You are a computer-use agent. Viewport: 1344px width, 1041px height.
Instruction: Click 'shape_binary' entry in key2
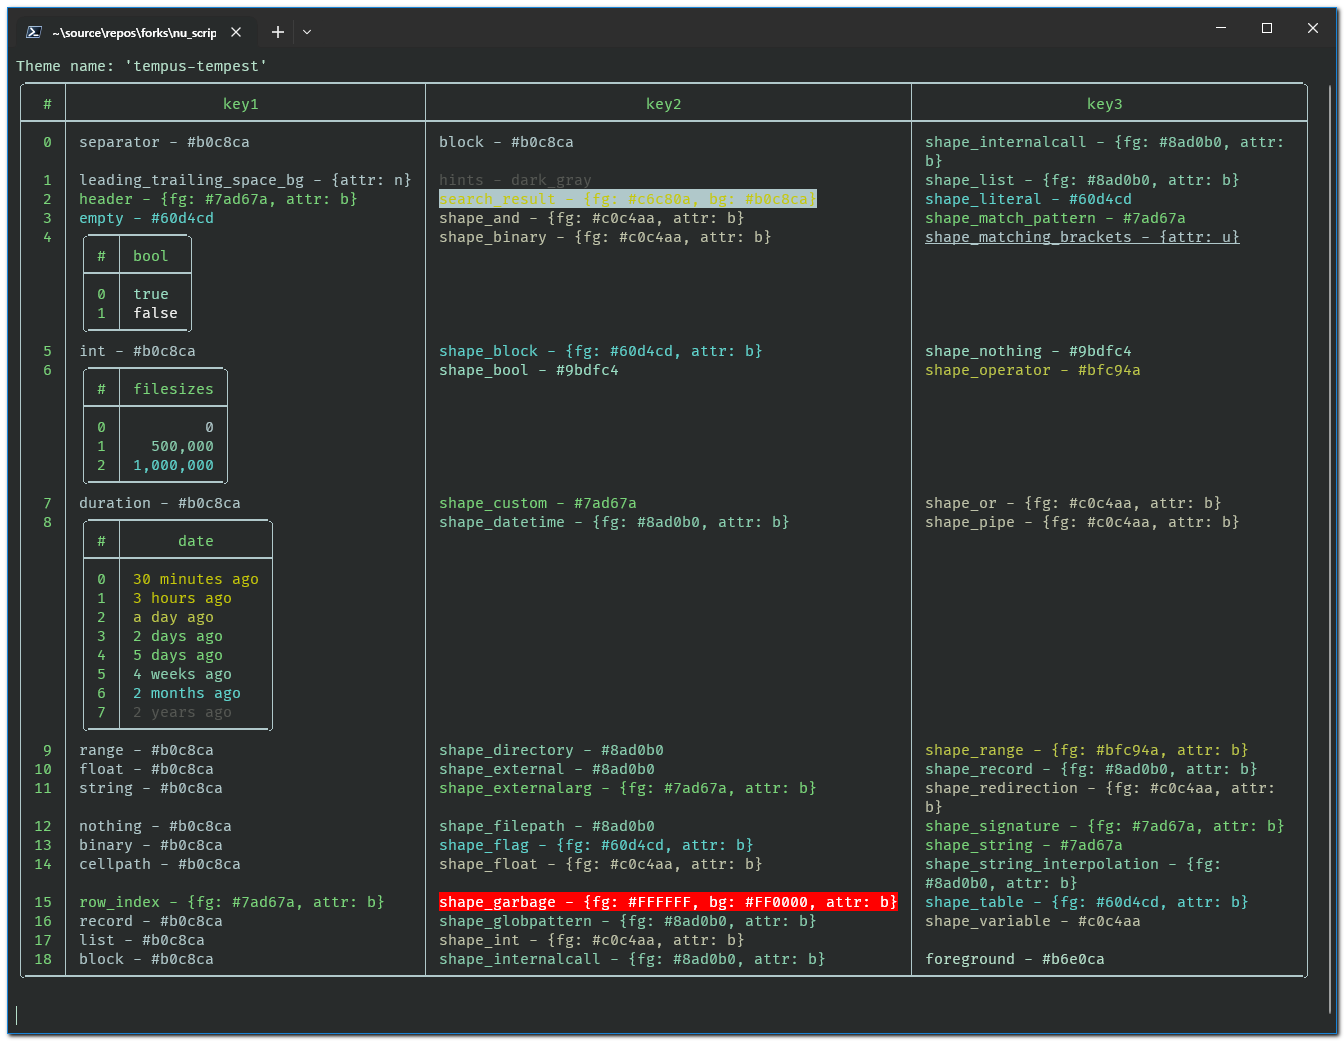pyautogui.click(x=605, y=237)
